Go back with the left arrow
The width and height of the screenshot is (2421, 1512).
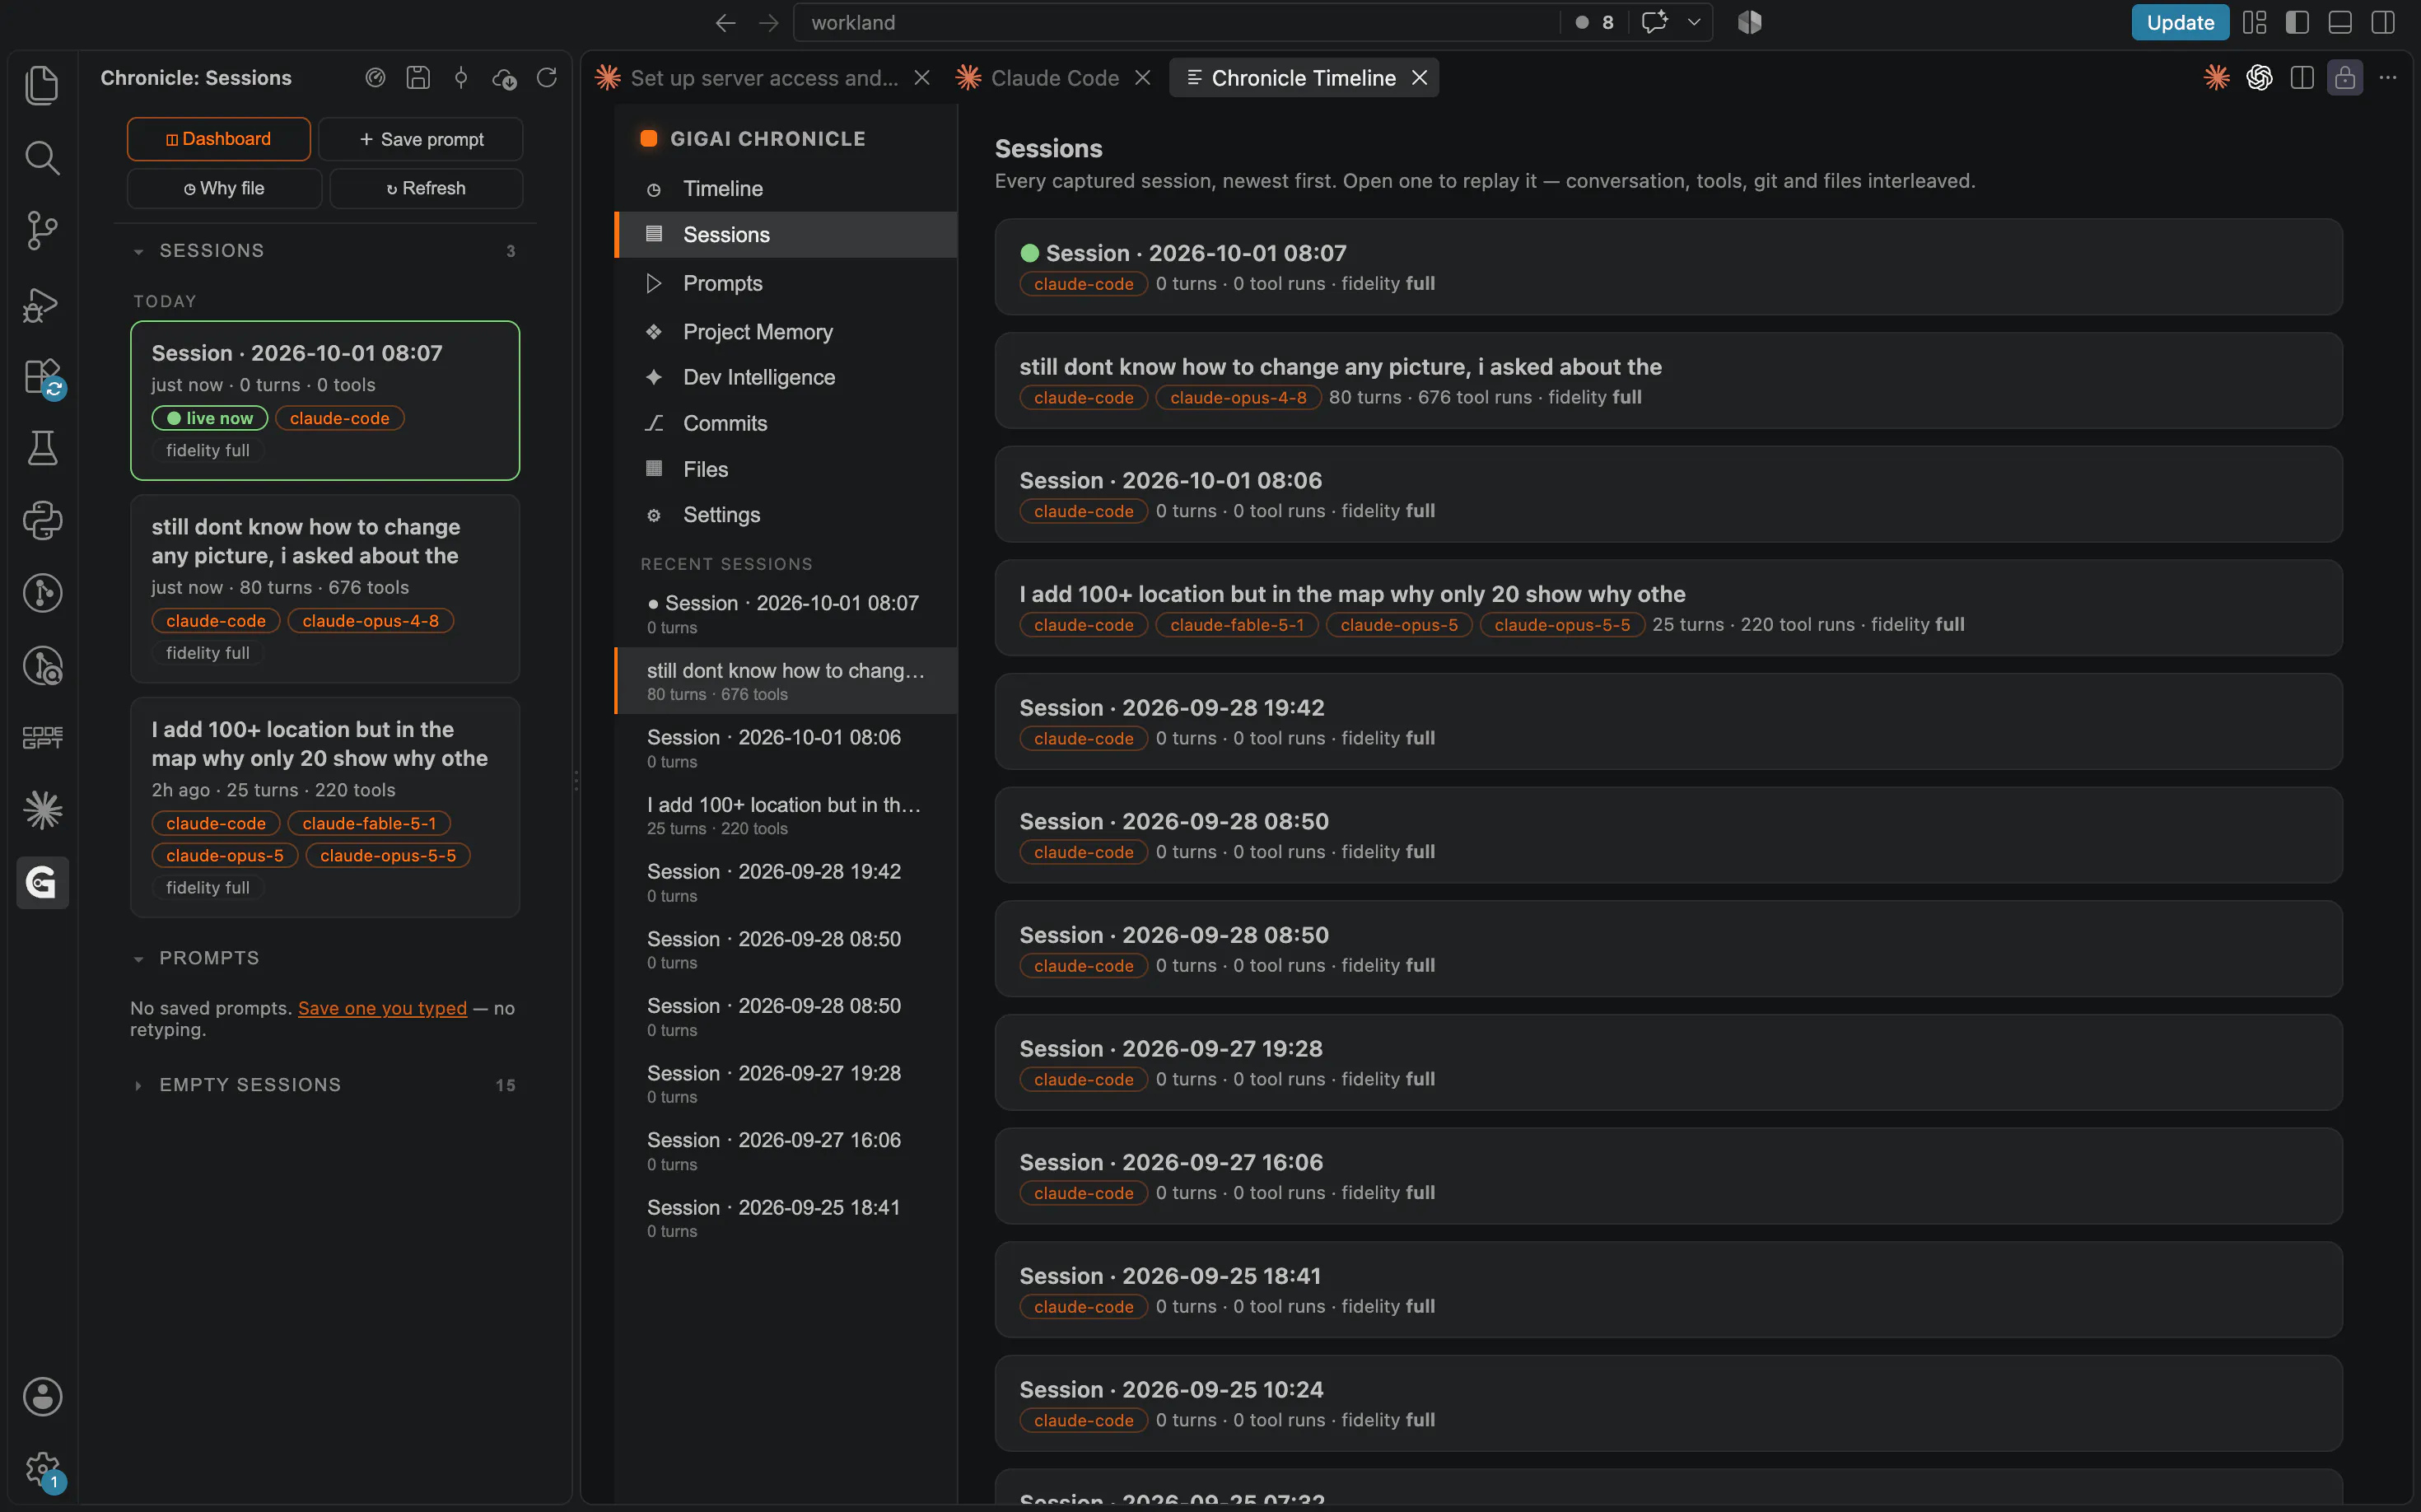click(726, 23)
